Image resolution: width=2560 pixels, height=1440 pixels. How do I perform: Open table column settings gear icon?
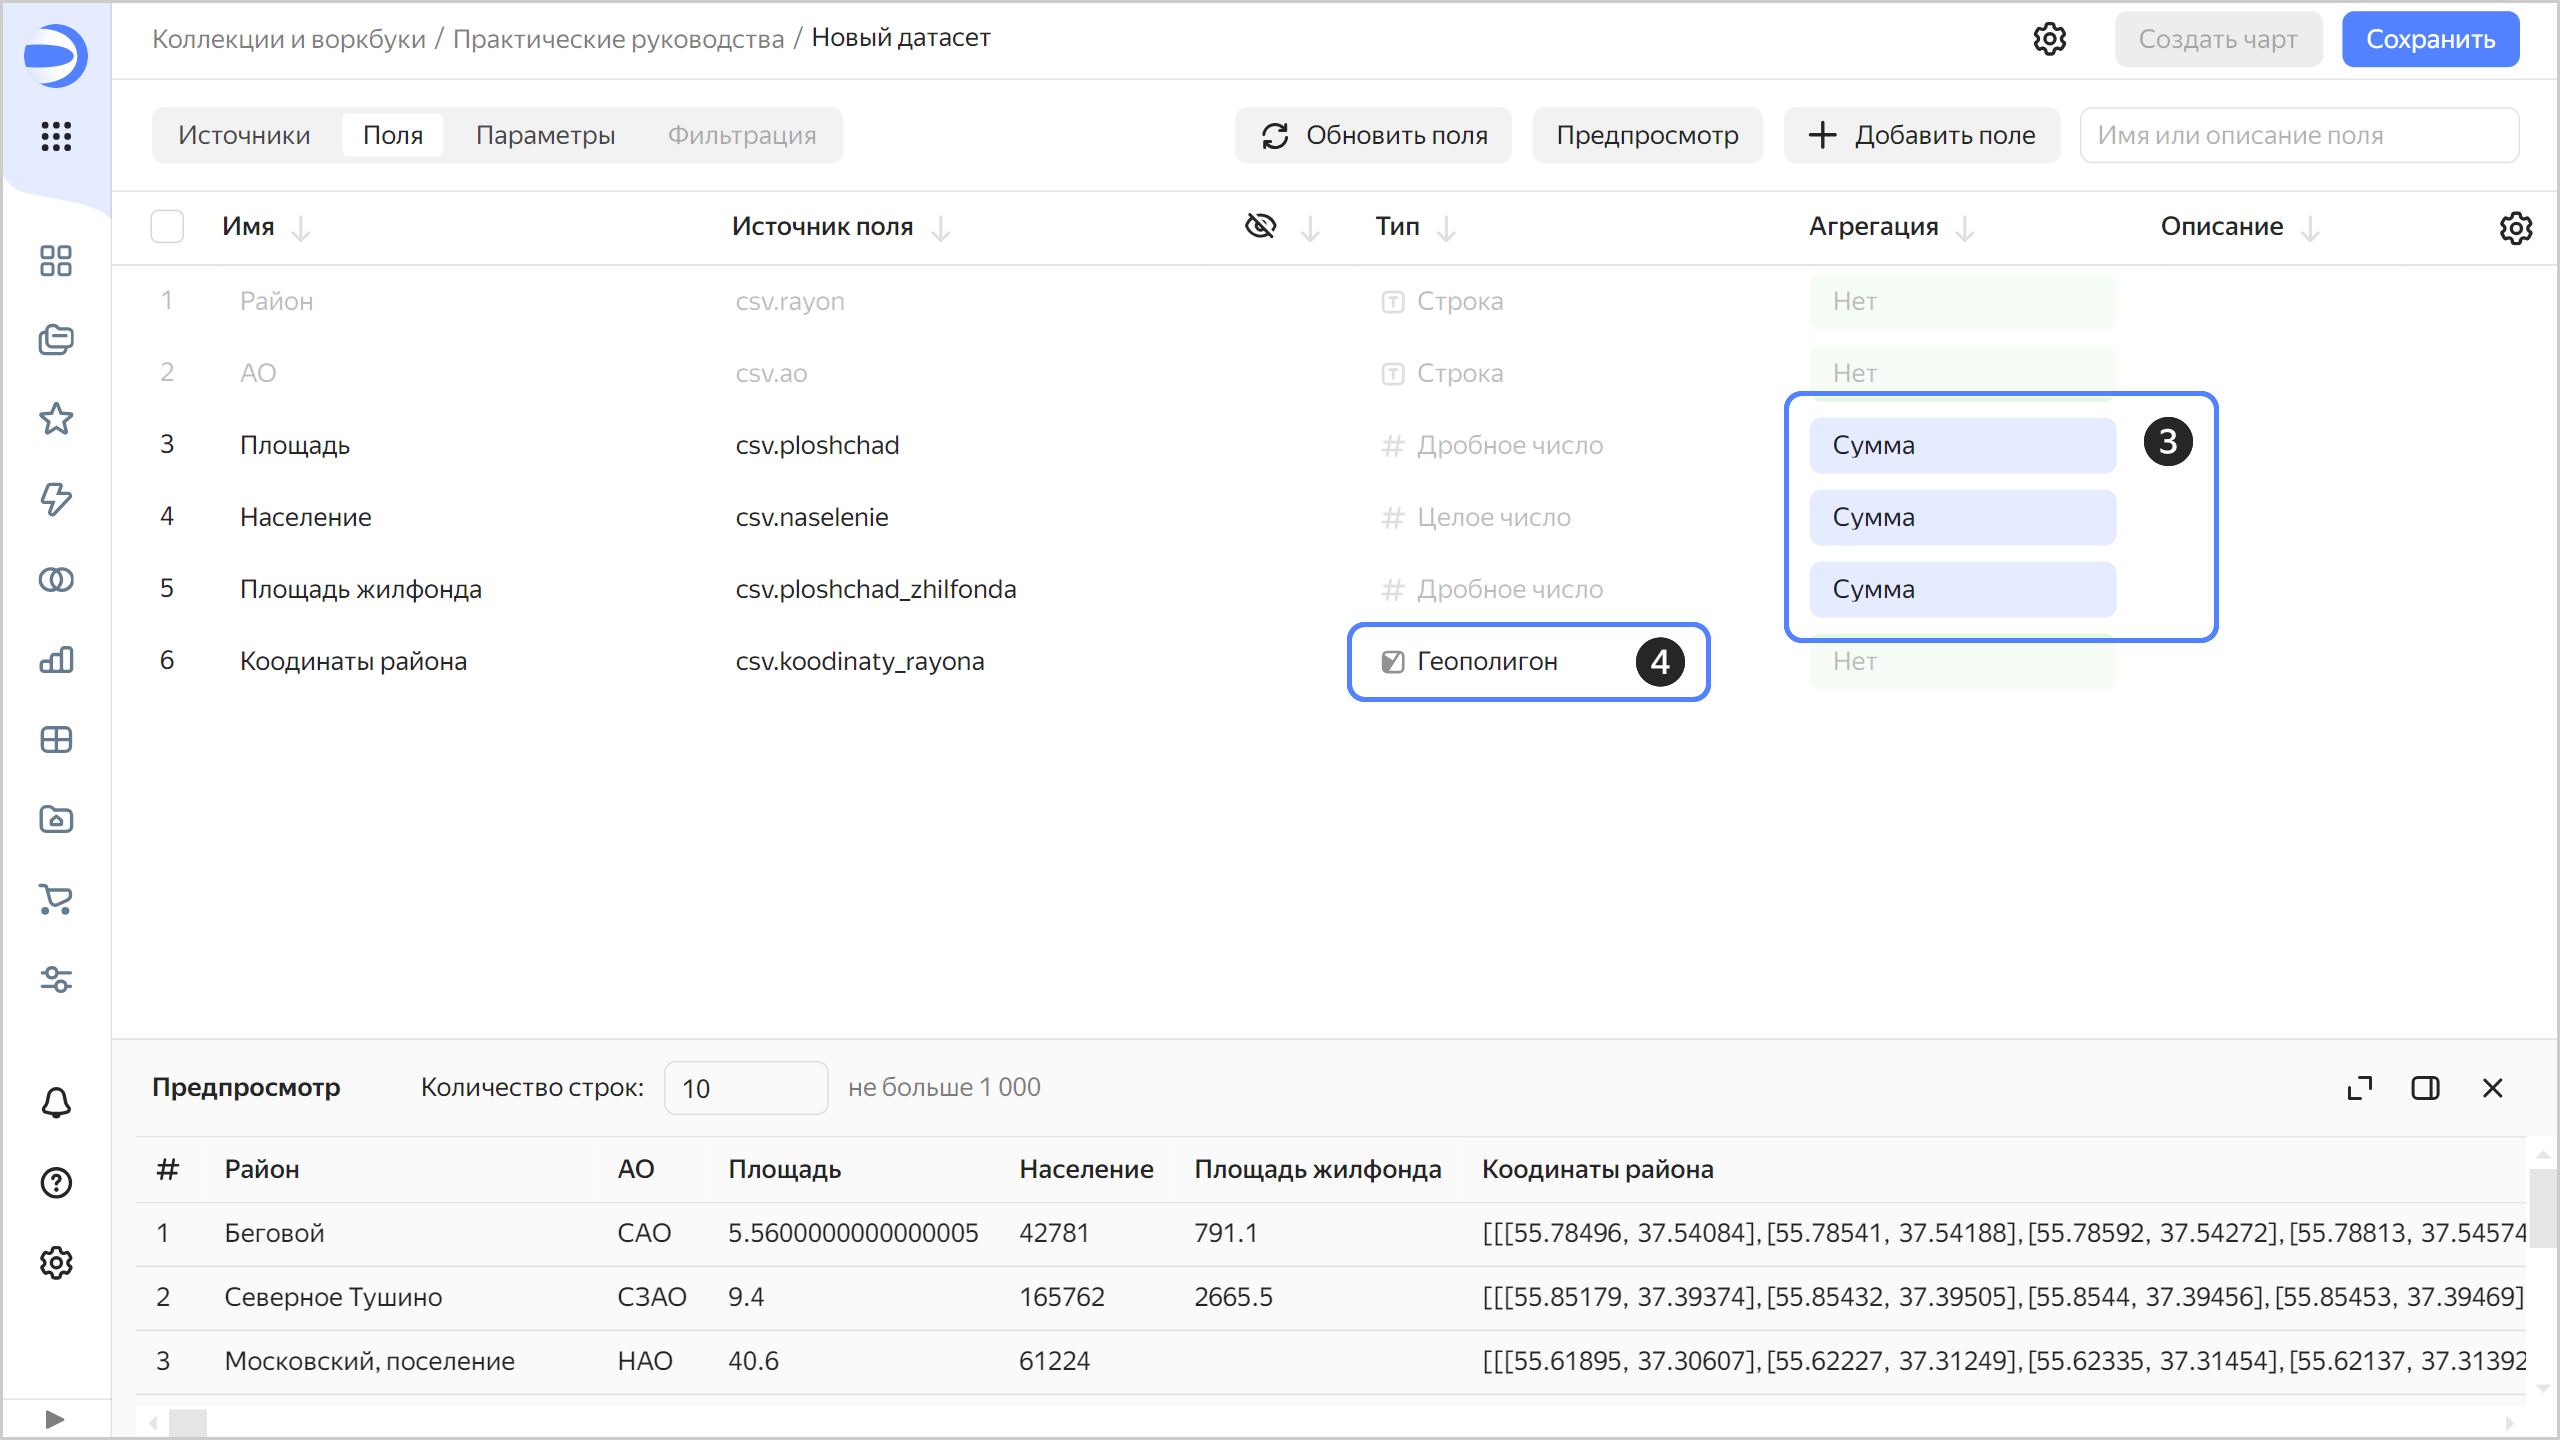click(2515, 228)
